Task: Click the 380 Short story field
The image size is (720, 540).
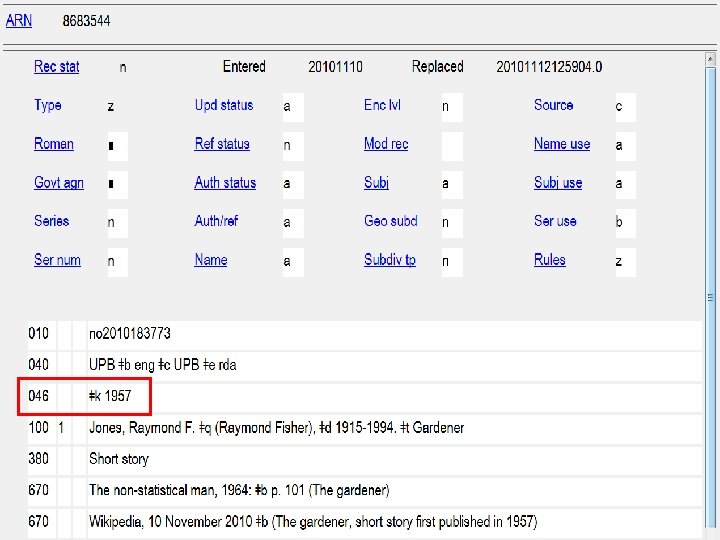Action: click(x=119, y=459)
